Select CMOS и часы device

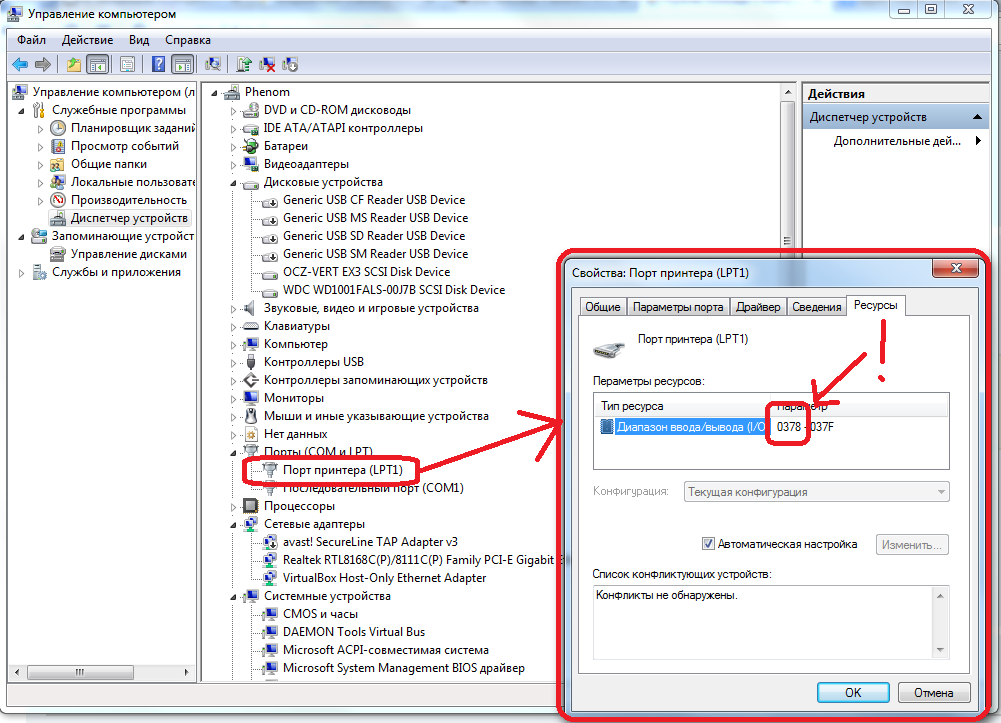tap(320, 614)
